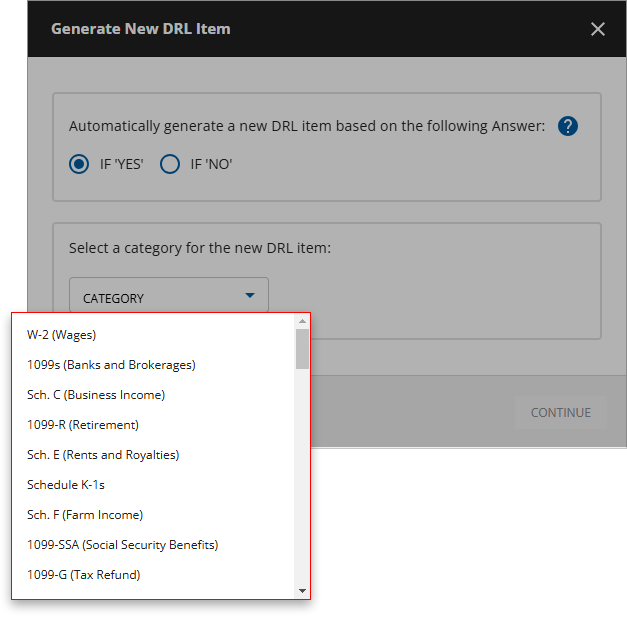Choose 1099-G (Tax Refund) category
This screenshot has width=627, height=627.
pos(84,575)
